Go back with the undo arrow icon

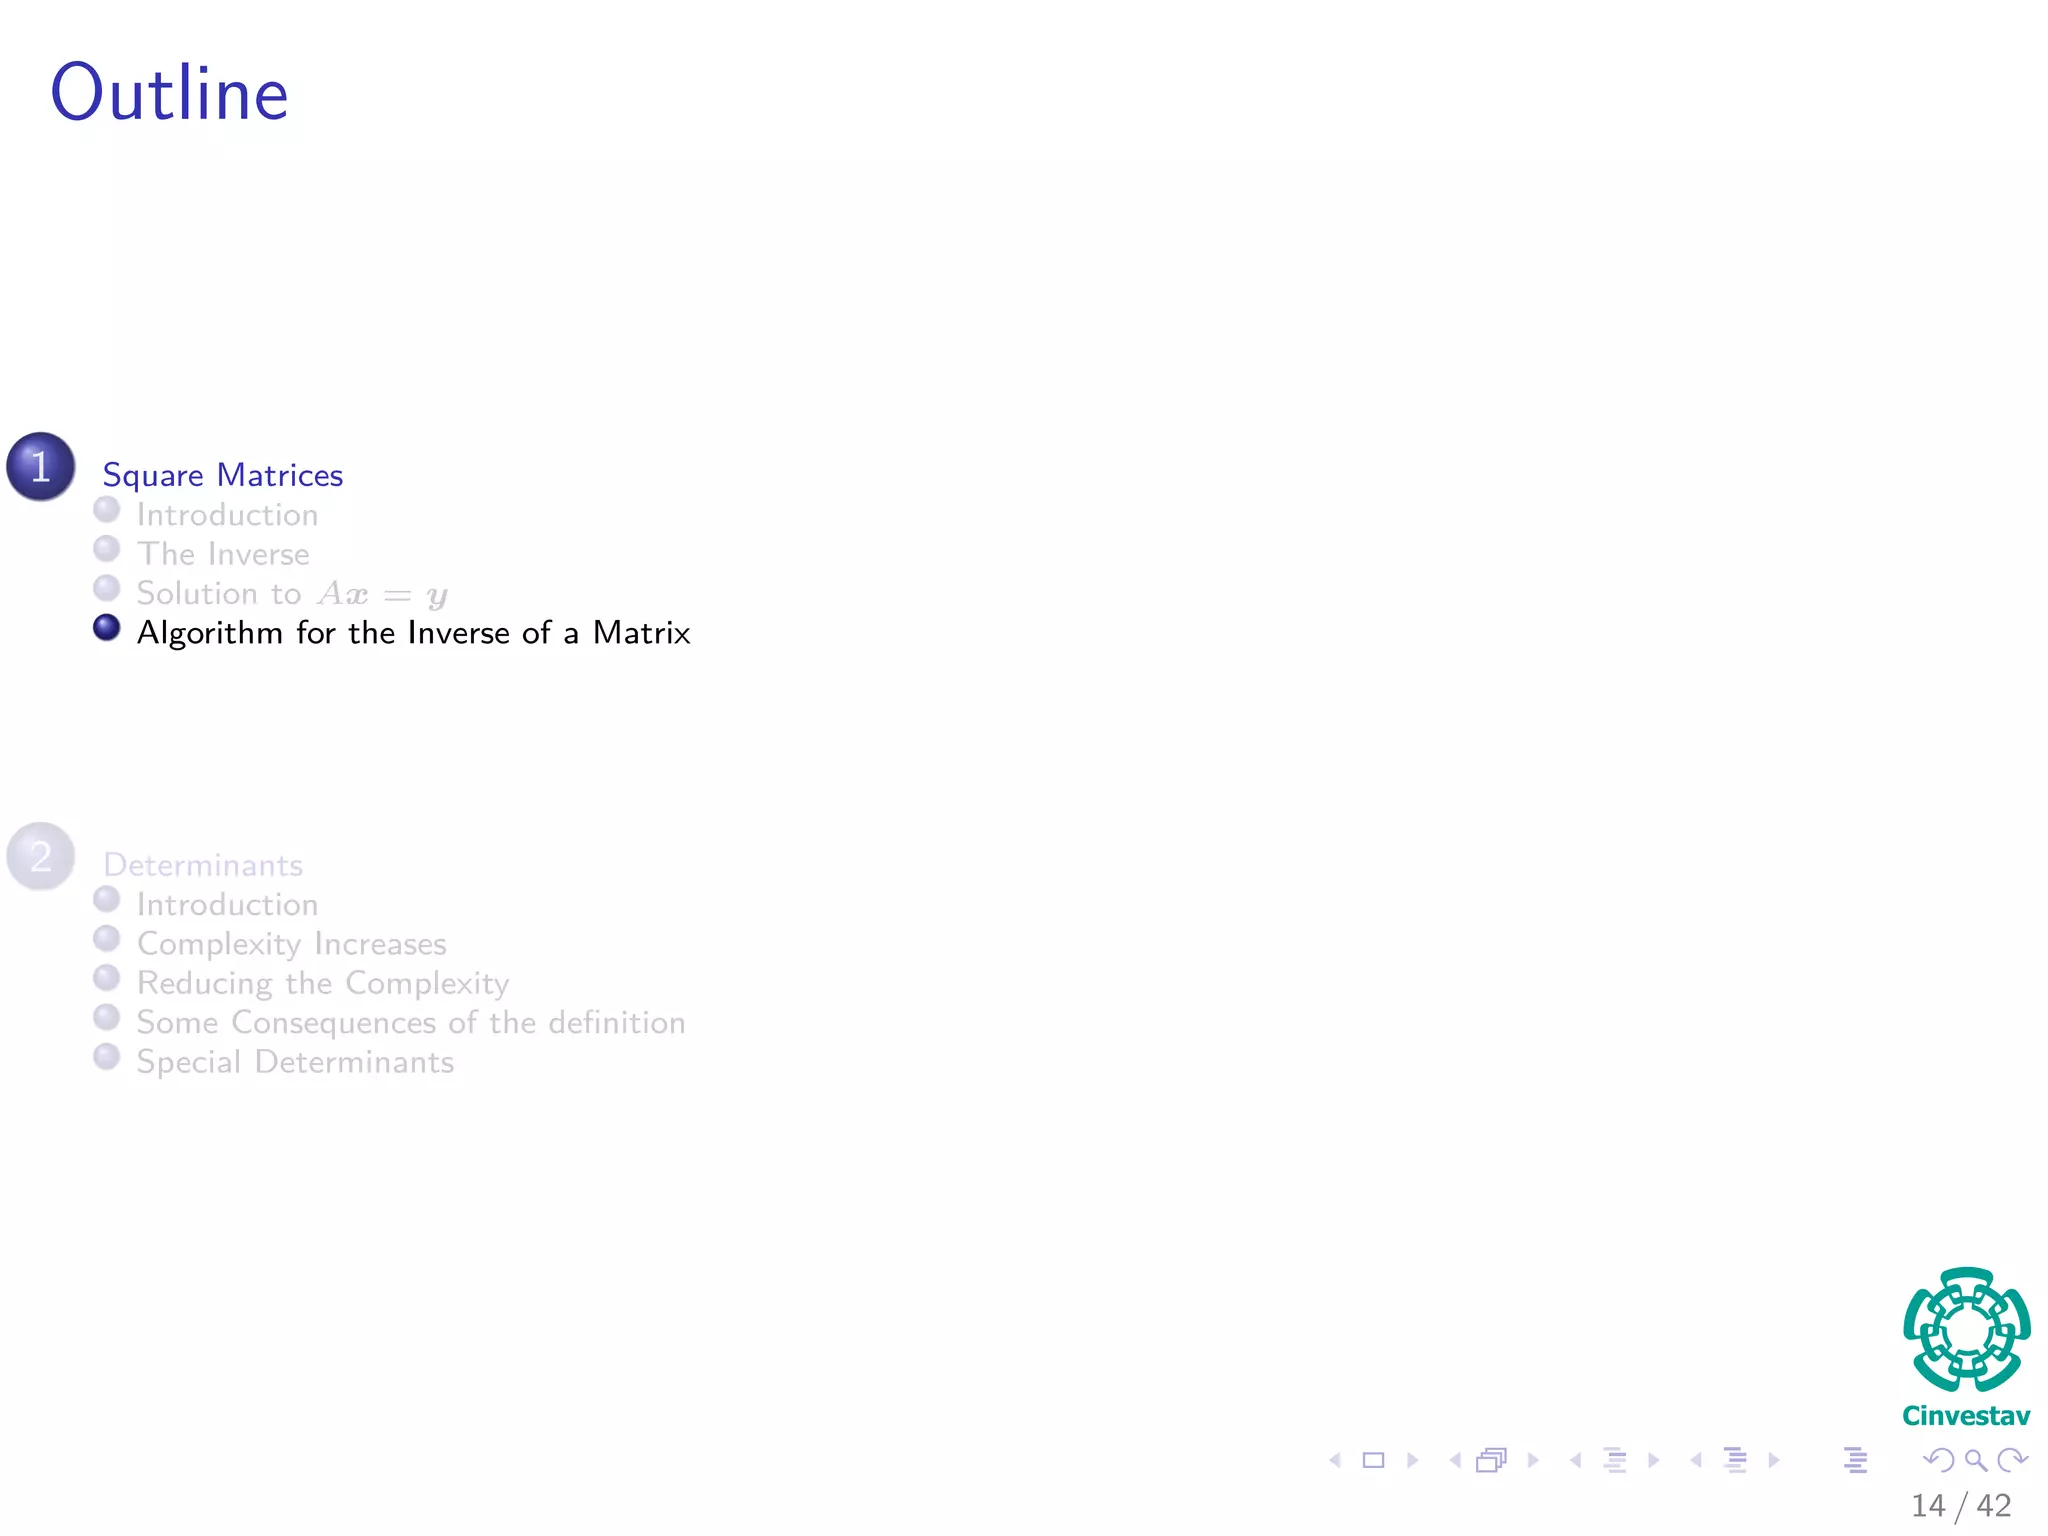pyautogui.click(x=1938, y=1460)
